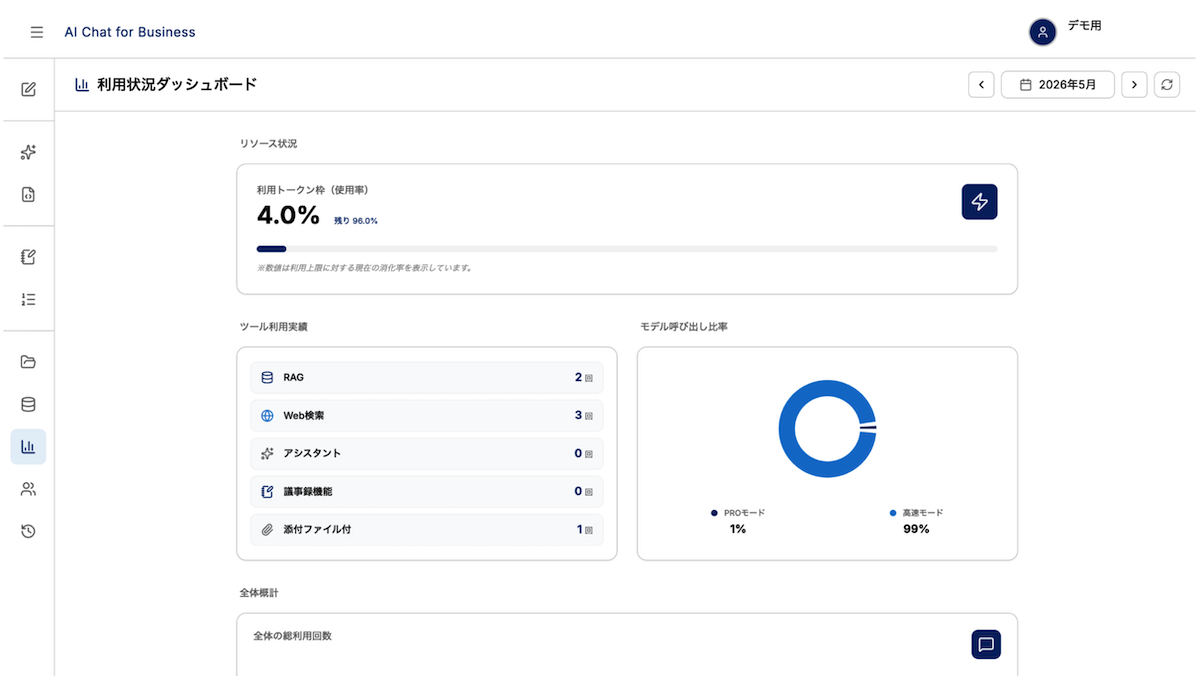
Task: Click the bar chart icon beside dashboard title
Action: coord(82,85)
